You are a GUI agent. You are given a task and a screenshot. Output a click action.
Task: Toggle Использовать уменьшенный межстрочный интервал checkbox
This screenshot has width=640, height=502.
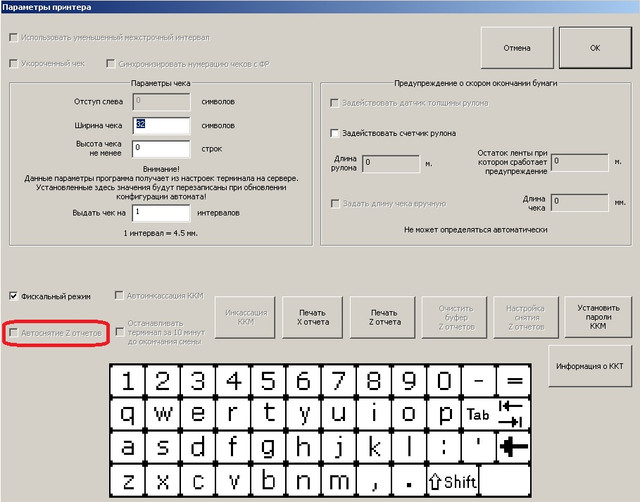[14, 38]
